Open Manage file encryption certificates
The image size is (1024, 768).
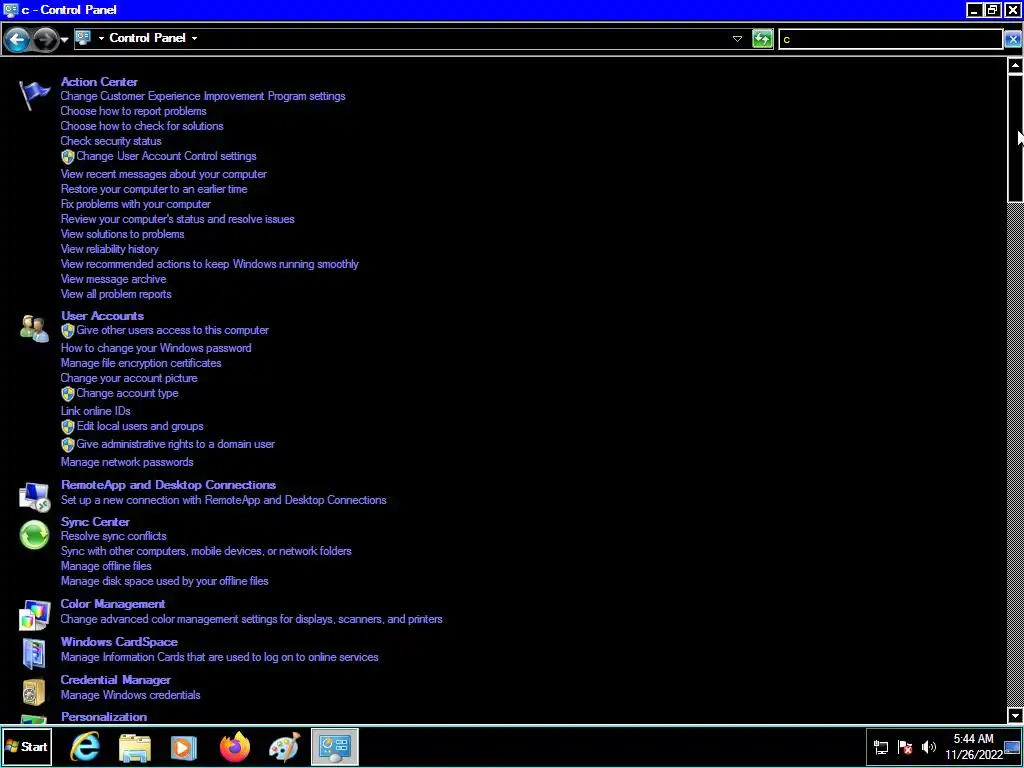click(141, 363)
